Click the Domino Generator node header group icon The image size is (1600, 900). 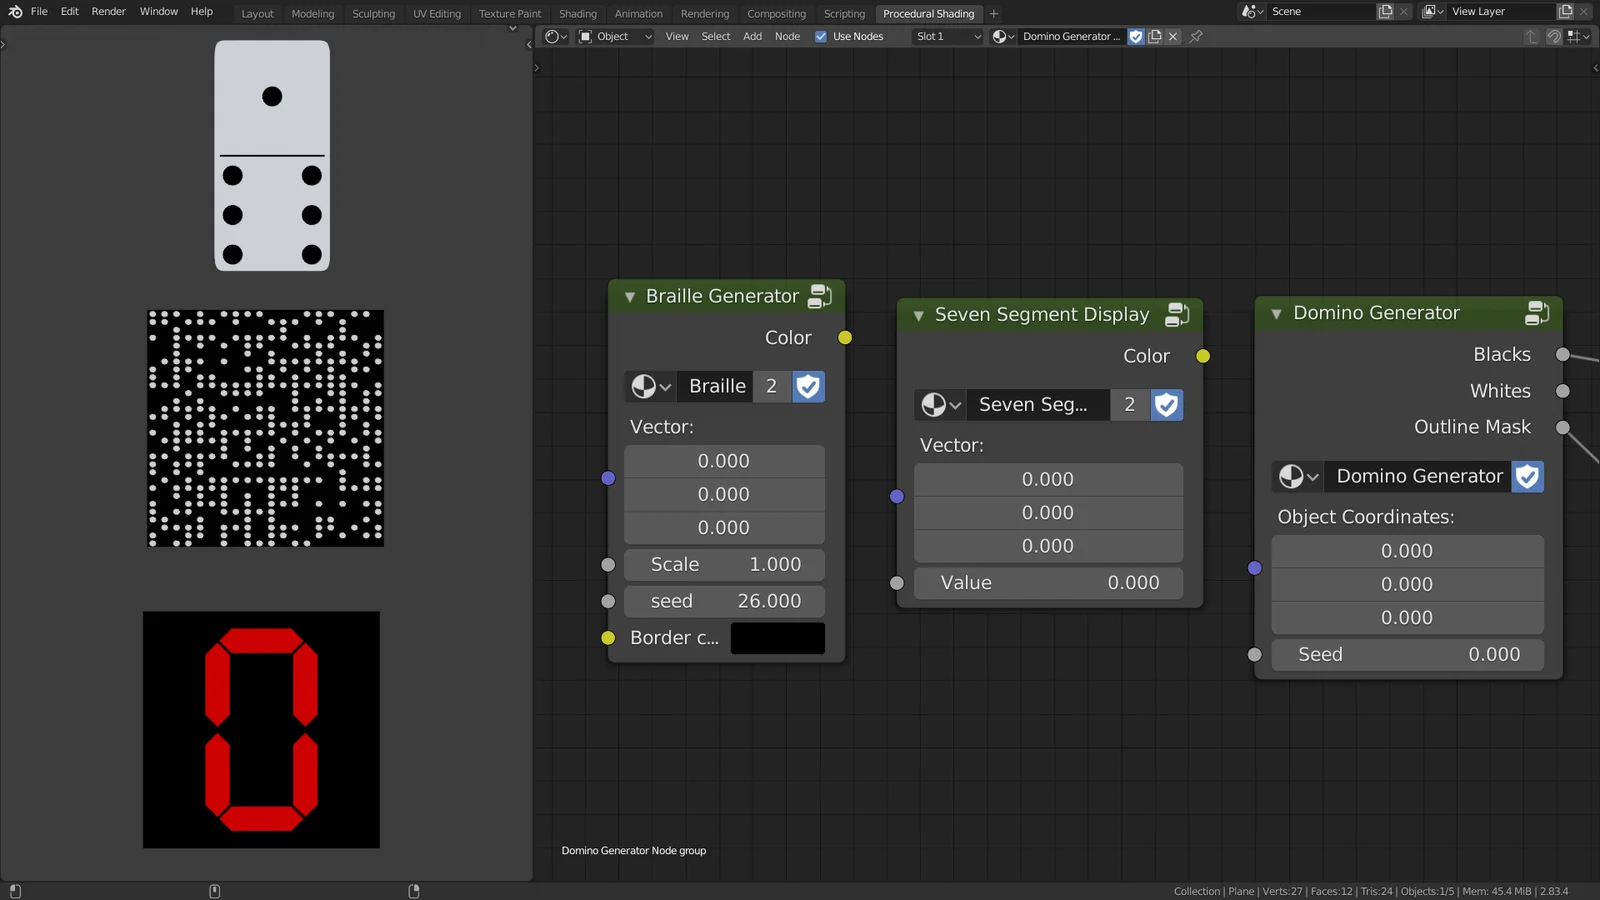(x=1536, y=313)
